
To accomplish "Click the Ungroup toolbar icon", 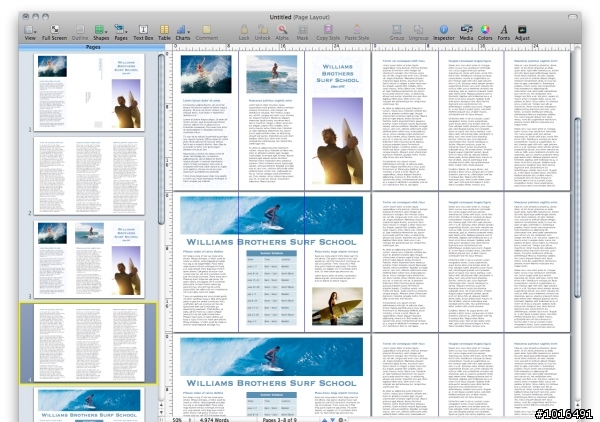I will click(x=418, y=33).
